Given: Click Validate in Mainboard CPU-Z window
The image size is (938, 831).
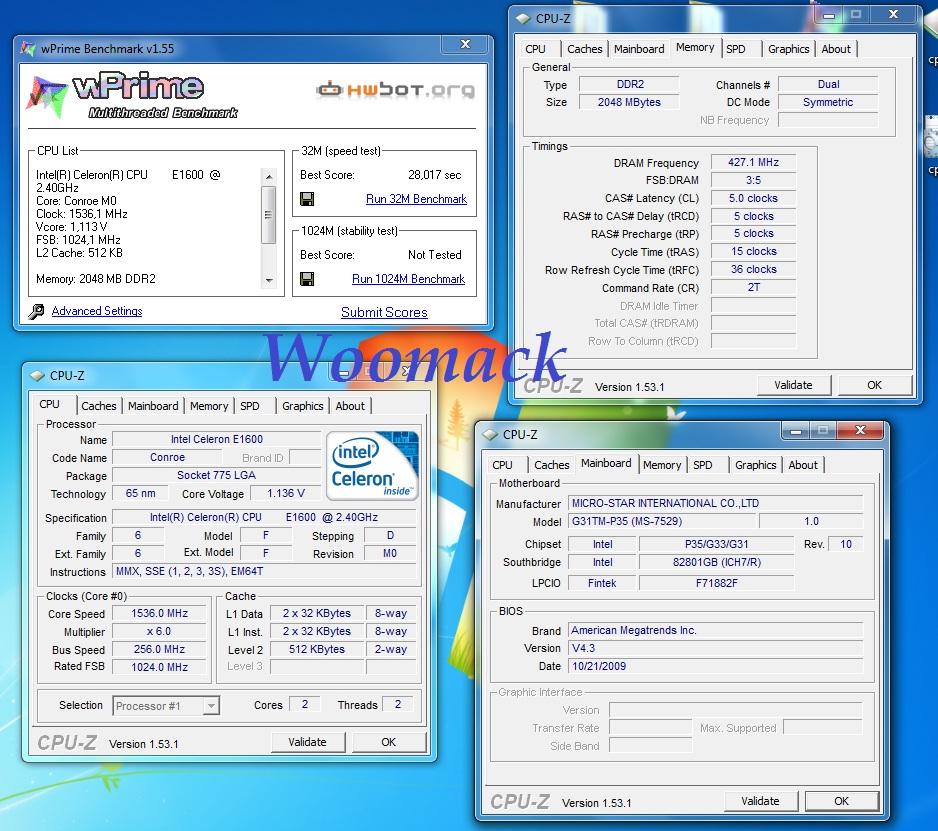Looking at the screenshot, I should (x=760, y=801).
